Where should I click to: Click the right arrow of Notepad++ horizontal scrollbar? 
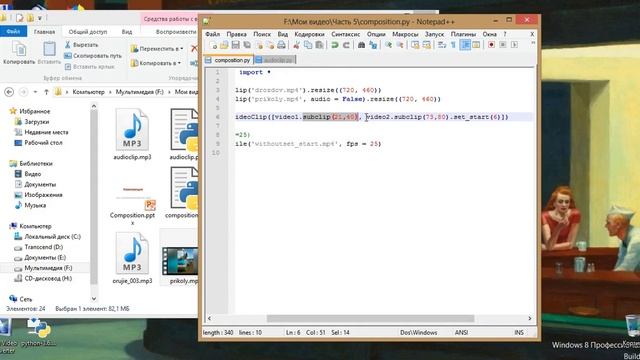point(529,318)
